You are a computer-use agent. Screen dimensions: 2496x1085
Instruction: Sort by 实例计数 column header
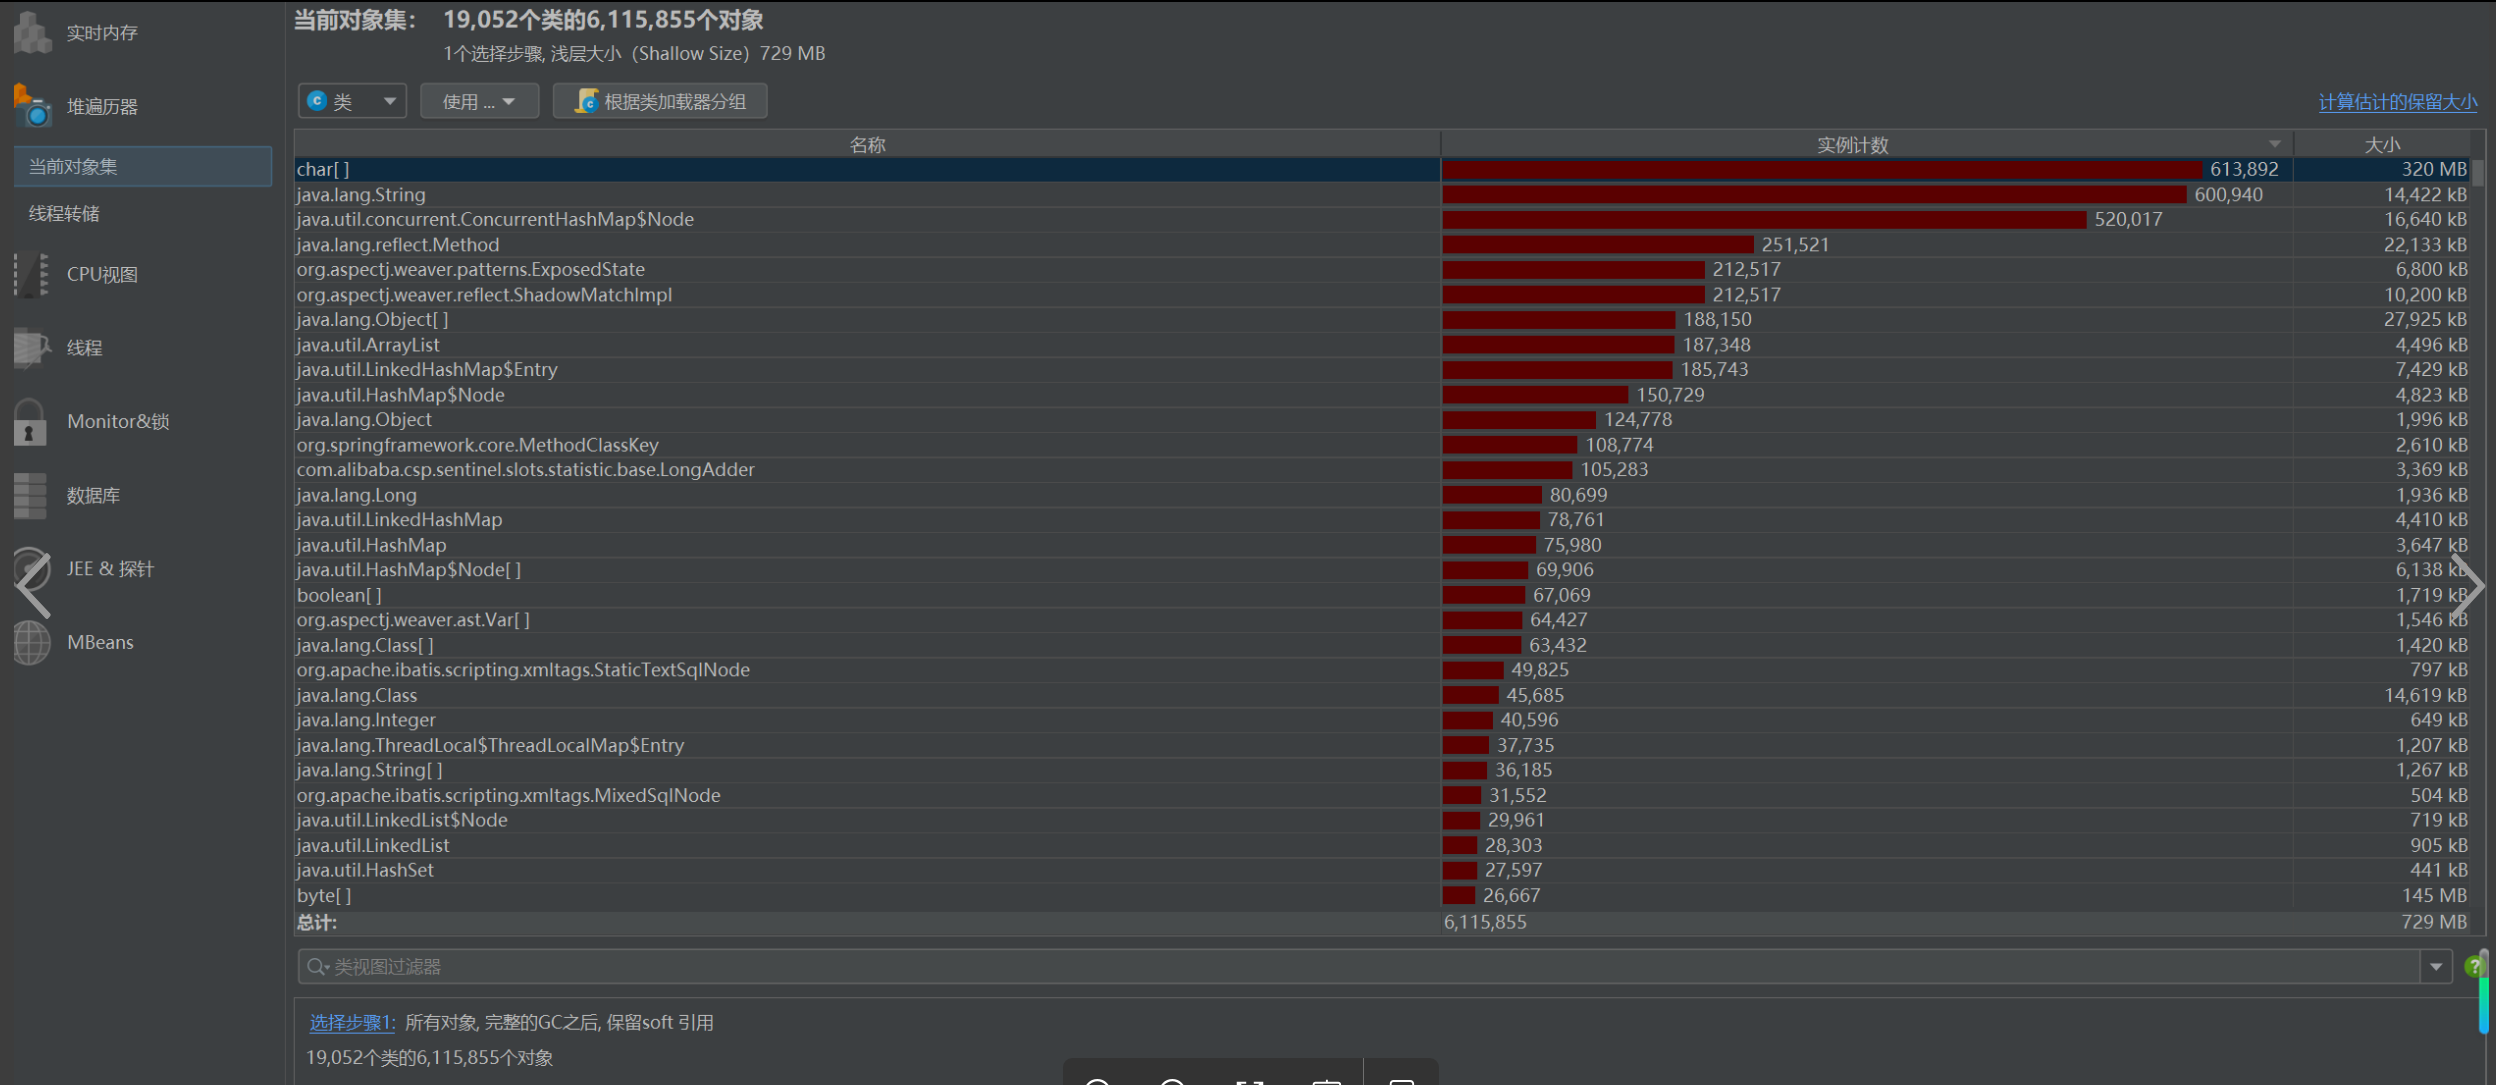point(1852,145)
